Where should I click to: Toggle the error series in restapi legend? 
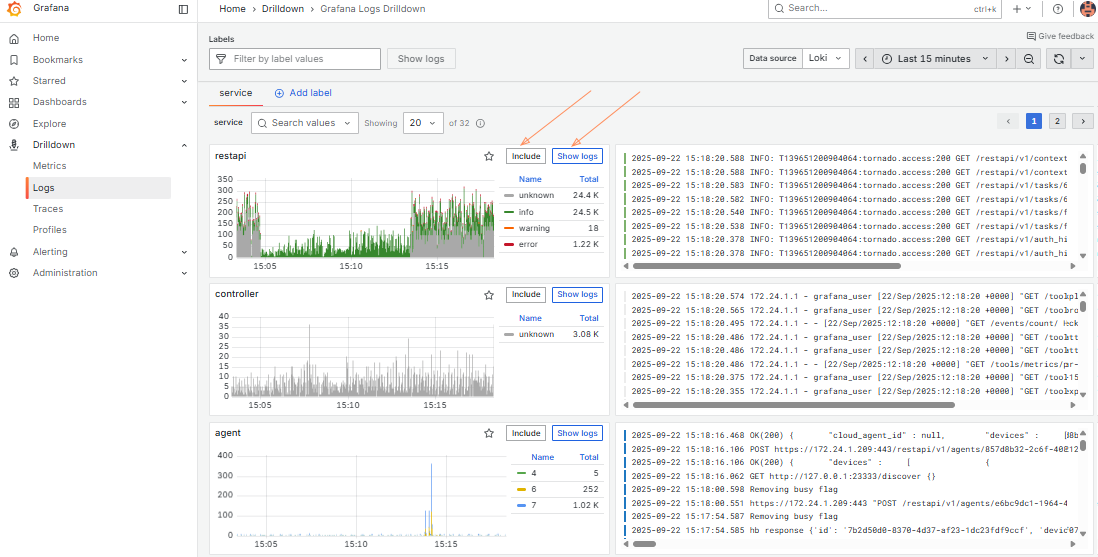529,244
